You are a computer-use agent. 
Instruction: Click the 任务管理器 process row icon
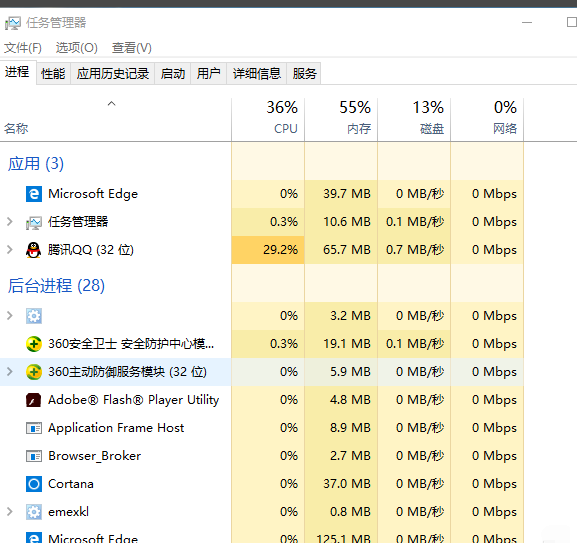pos(34,222)
